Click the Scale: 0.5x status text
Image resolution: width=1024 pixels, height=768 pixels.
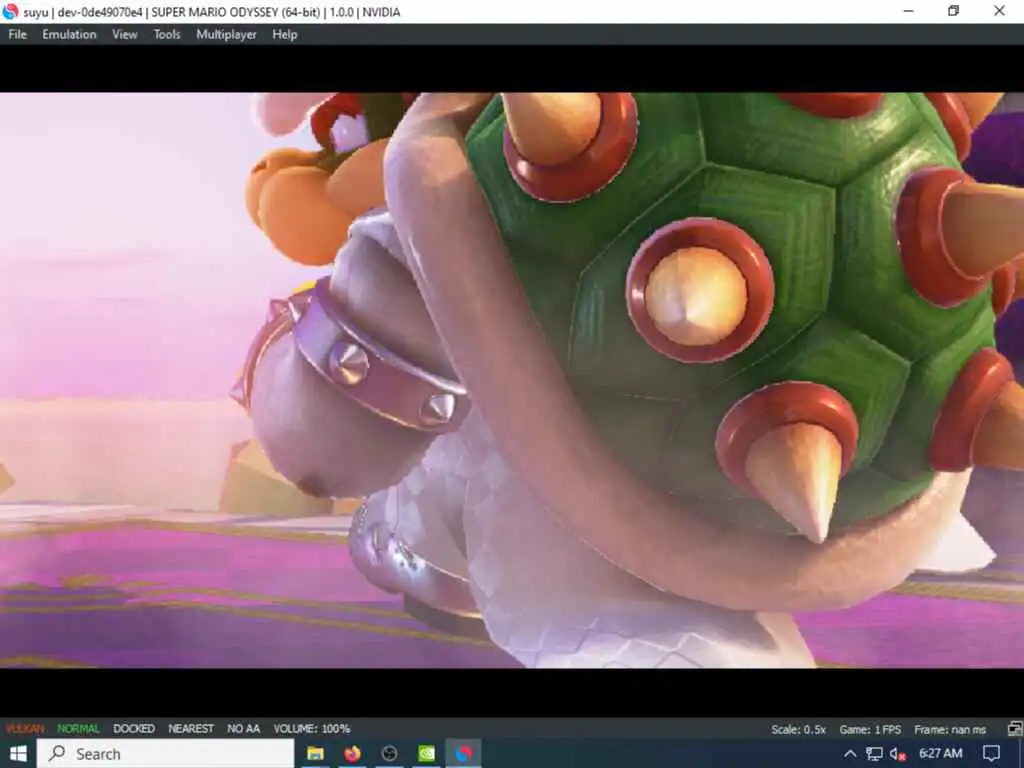point(798,729)
